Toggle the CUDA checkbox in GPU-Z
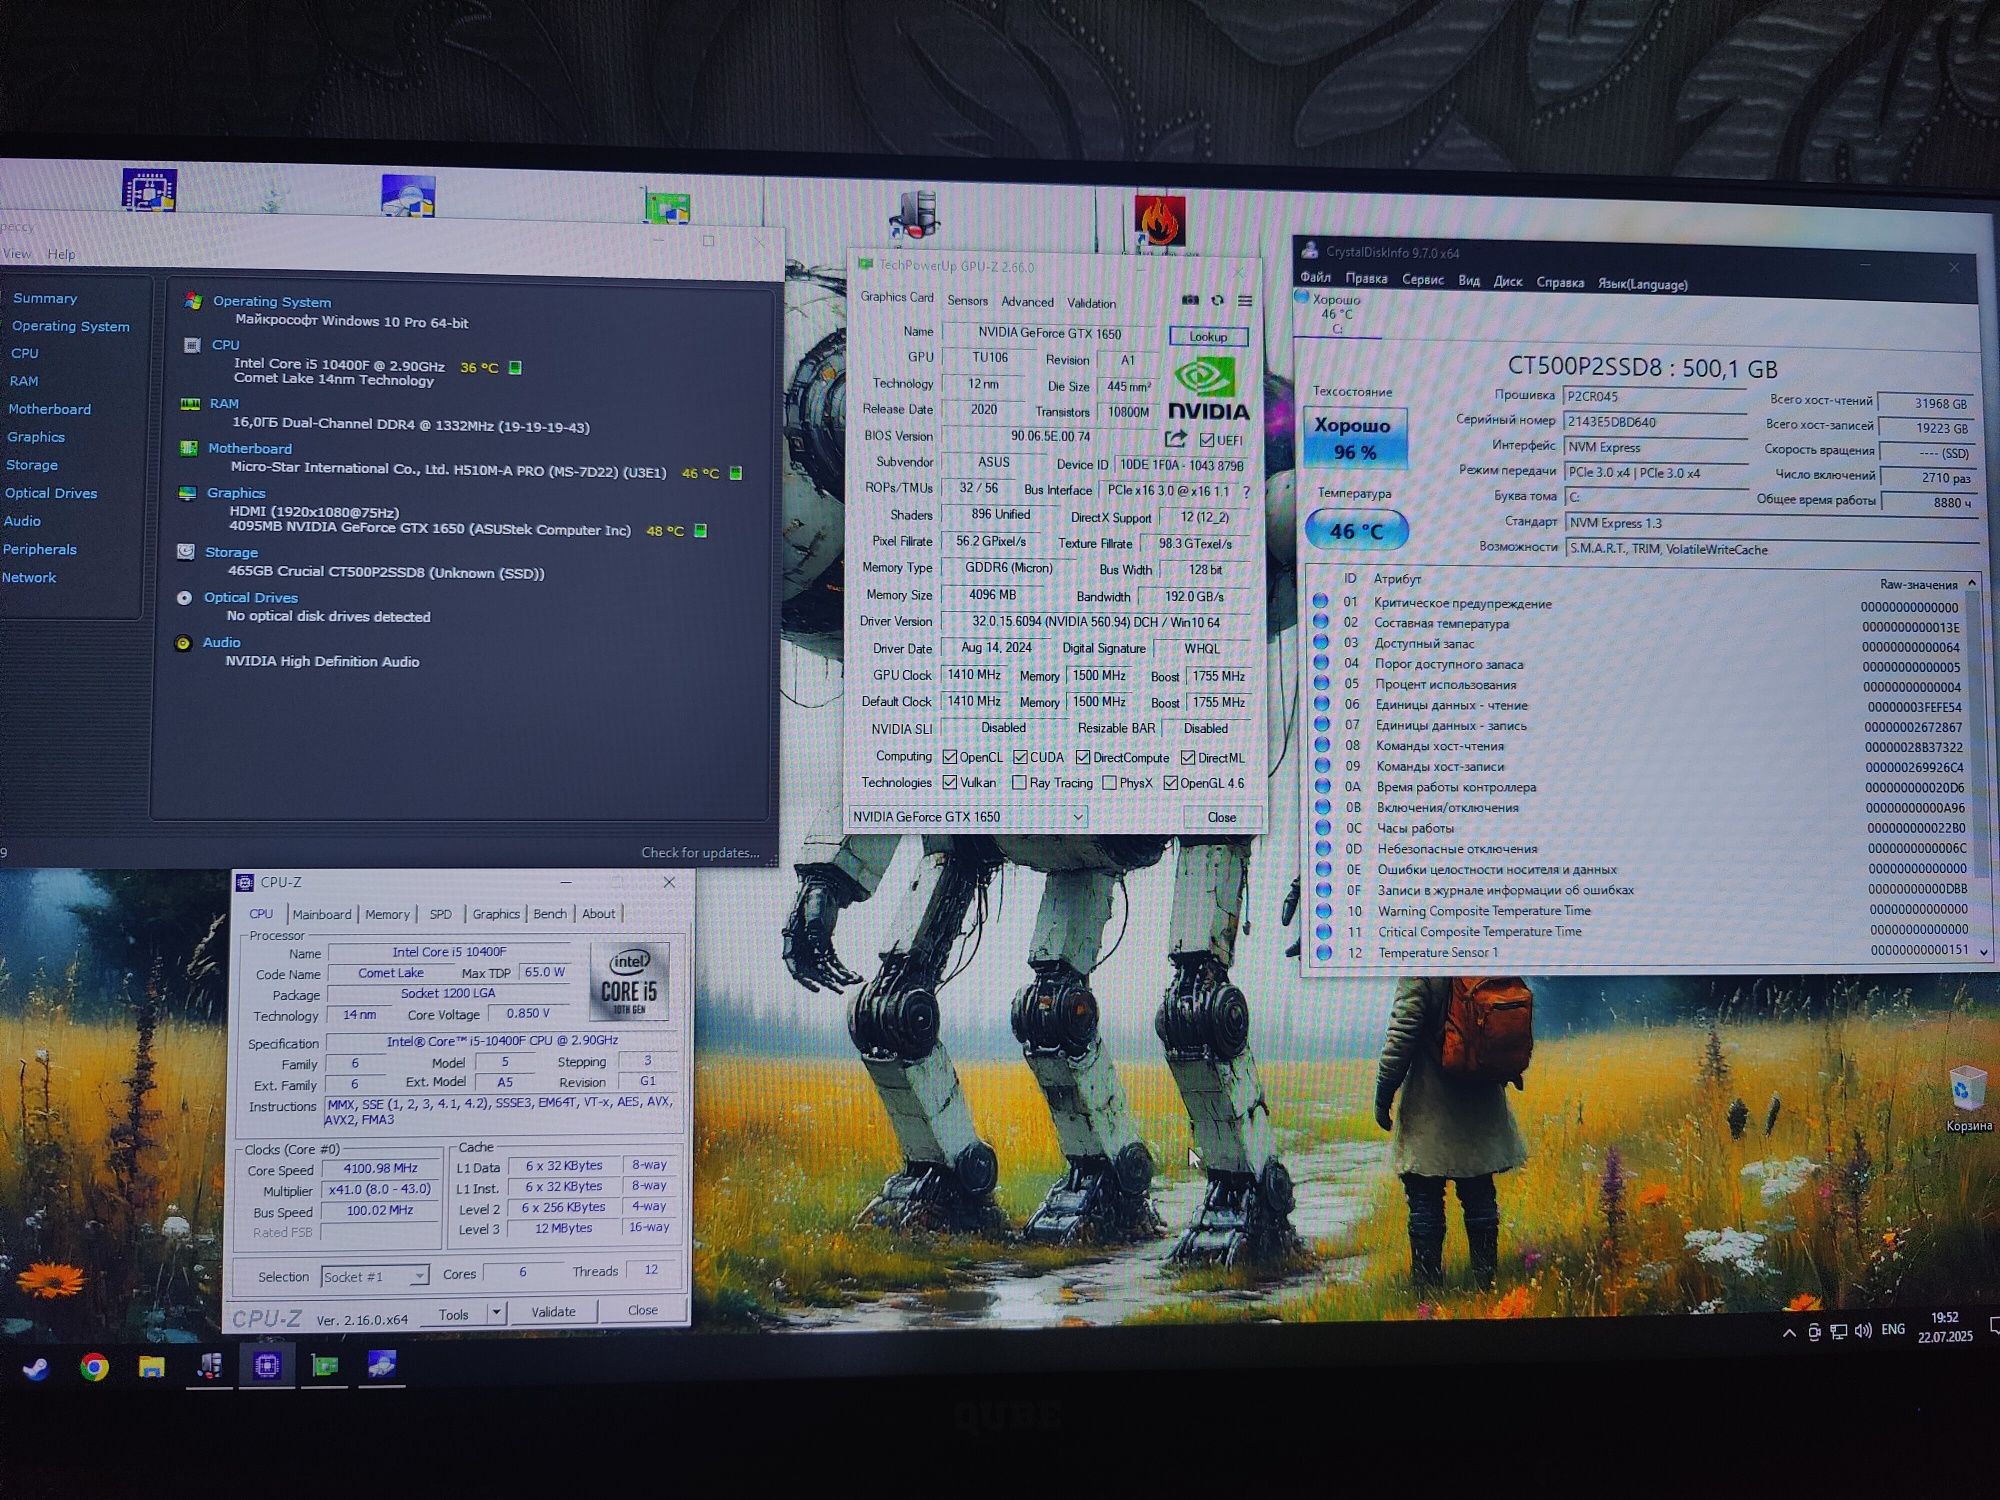The width and height of the screenshot is (2000, 1500). [x=1020, y=757]
